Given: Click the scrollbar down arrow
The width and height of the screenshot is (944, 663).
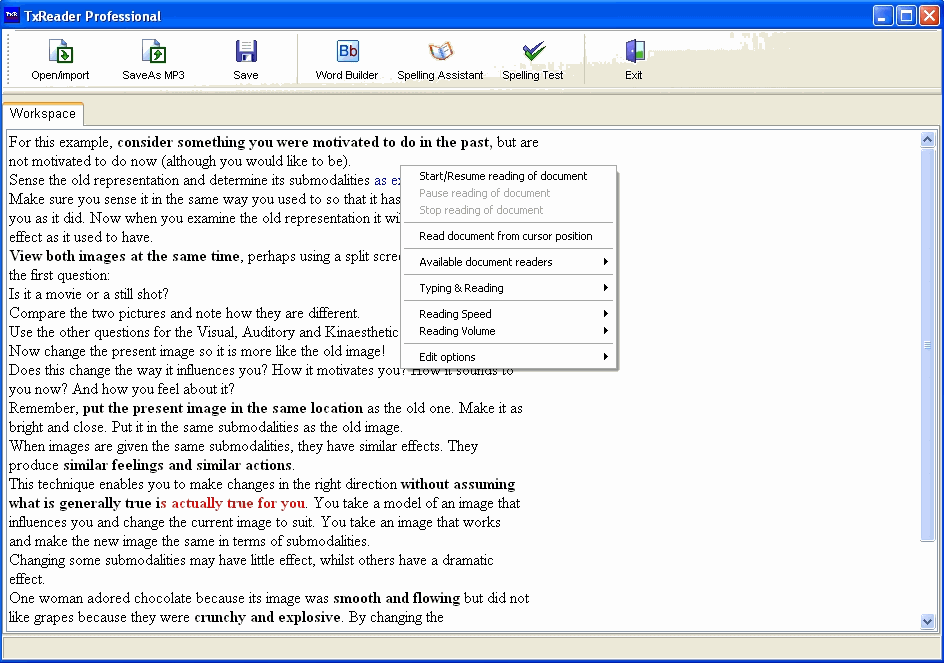Looking at the screenshot, I should [927, 621].
